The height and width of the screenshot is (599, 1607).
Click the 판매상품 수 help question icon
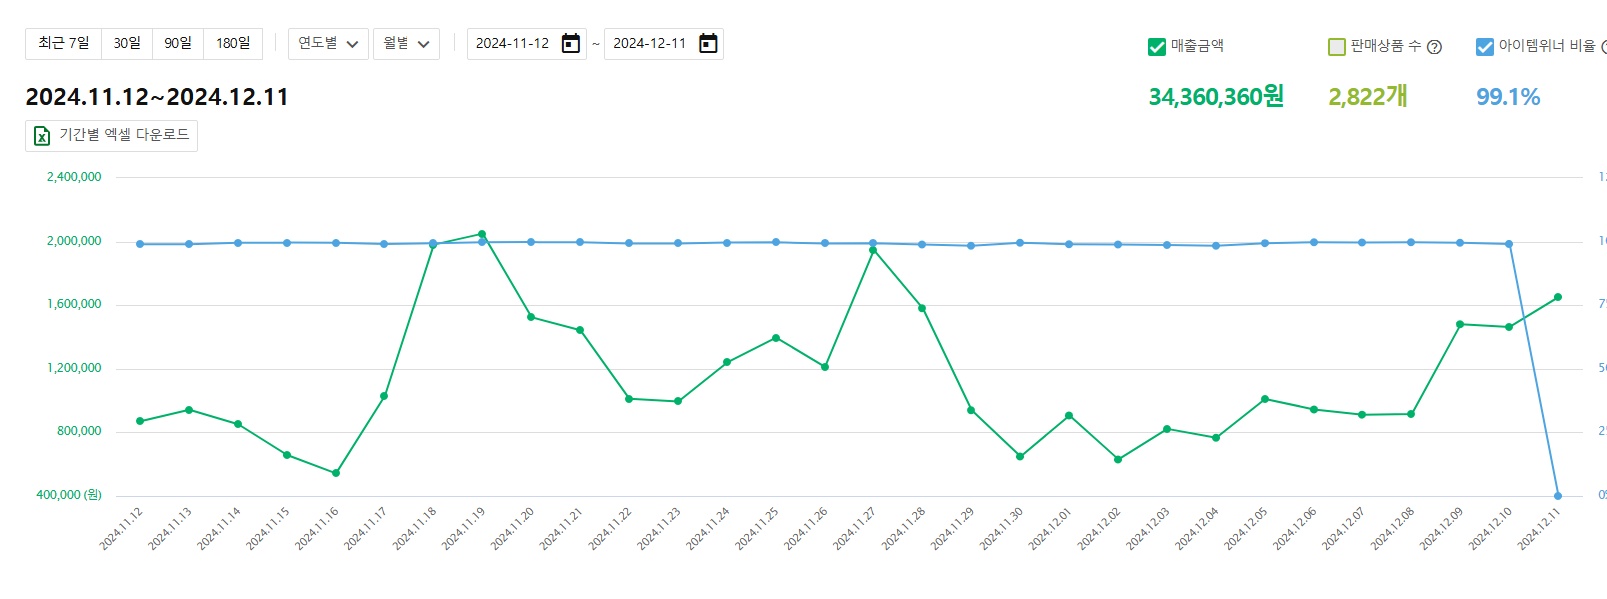(x=1434, y=47)
